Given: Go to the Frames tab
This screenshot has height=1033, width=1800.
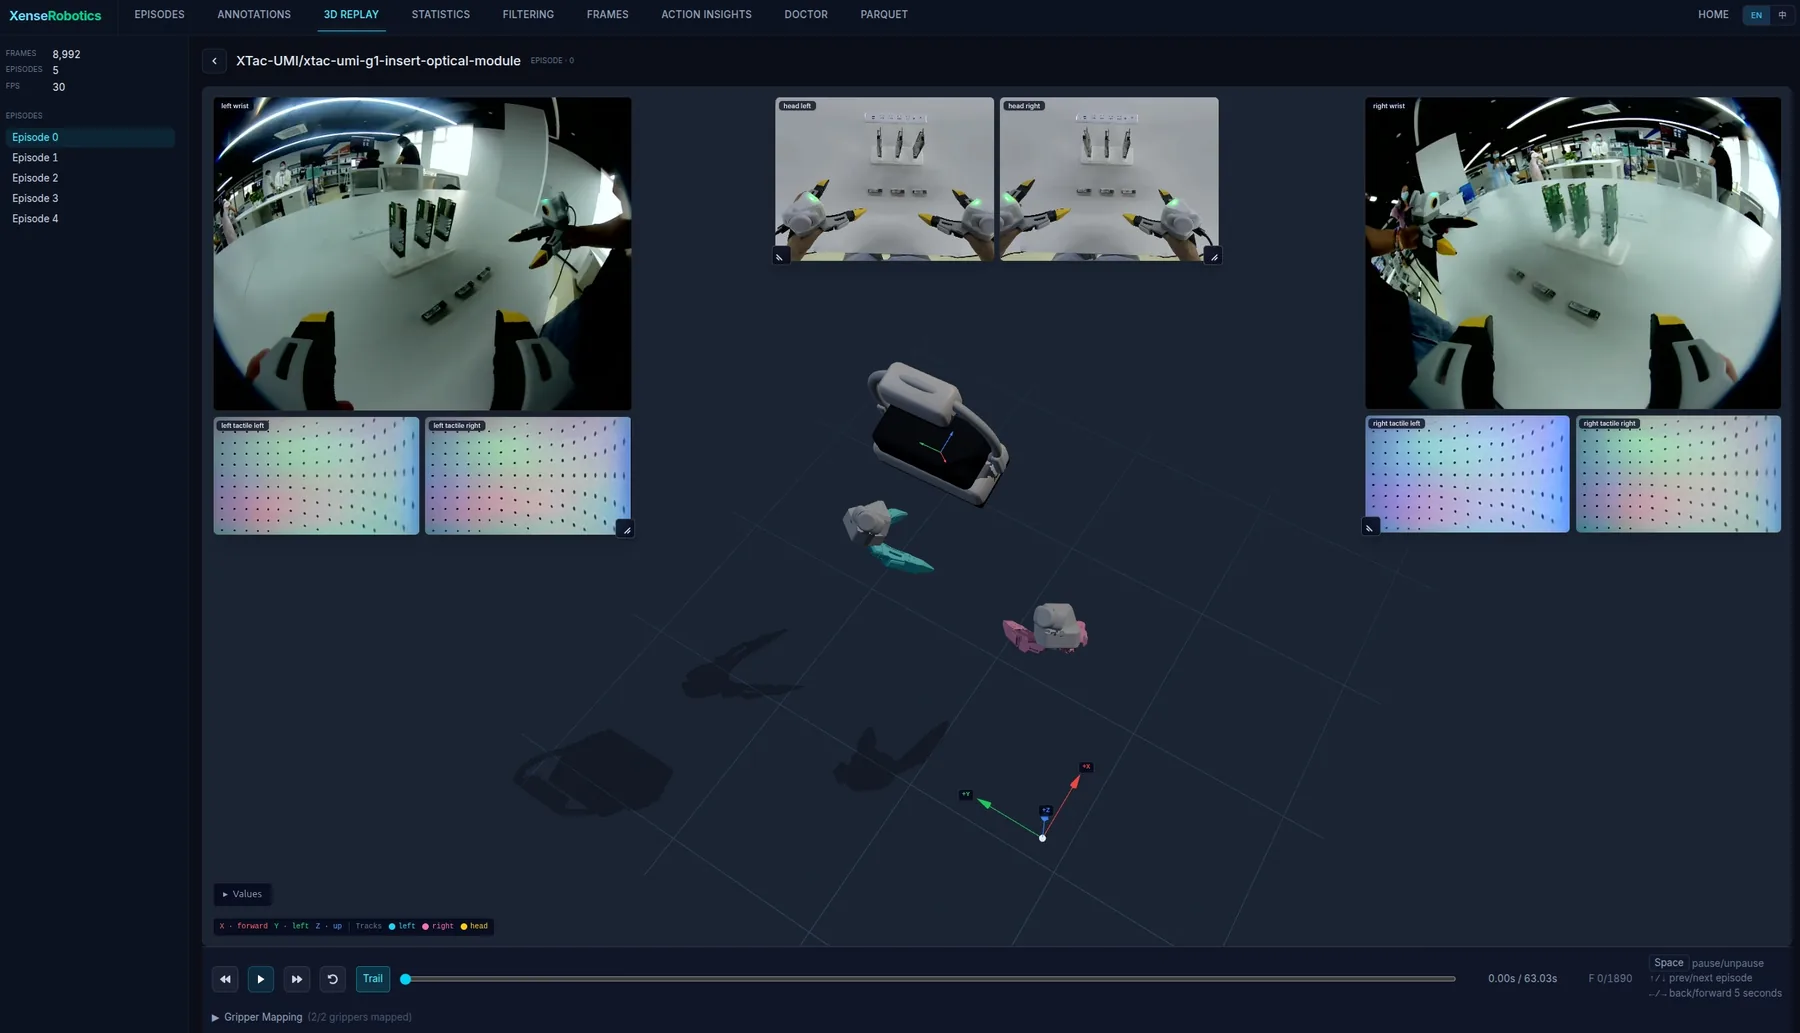Looking at the screenshot, I should 608,15.
